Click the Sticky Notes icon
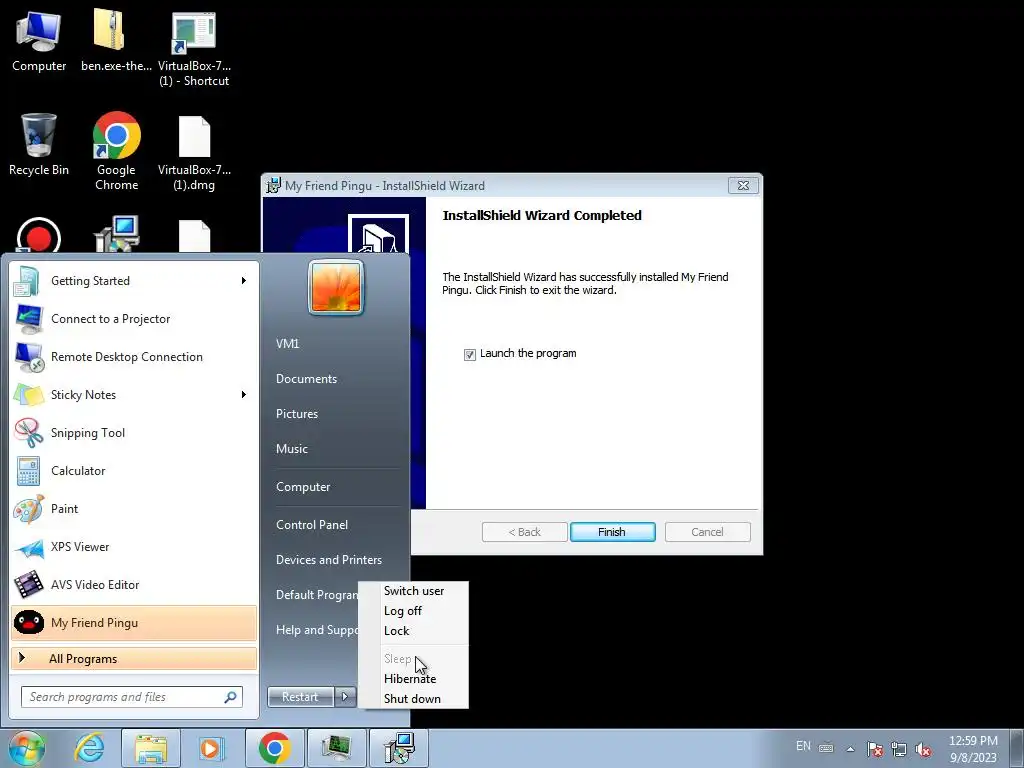The image size is (1024, 768). tap(28, 395)
